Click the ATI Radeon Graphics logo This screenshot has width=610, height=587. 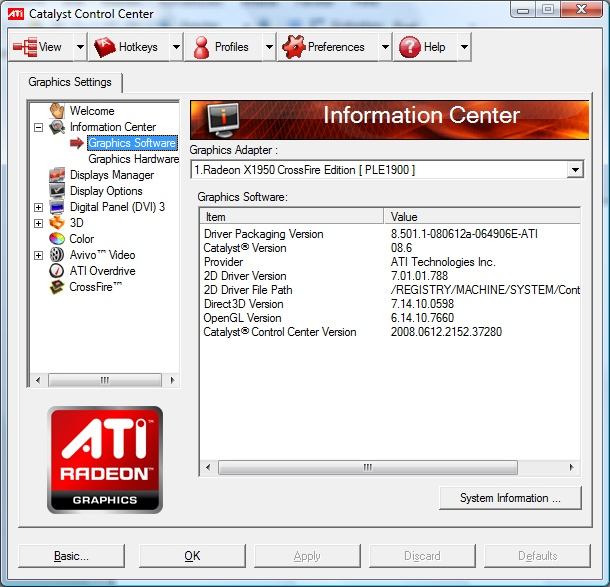(x=105, y=460)
